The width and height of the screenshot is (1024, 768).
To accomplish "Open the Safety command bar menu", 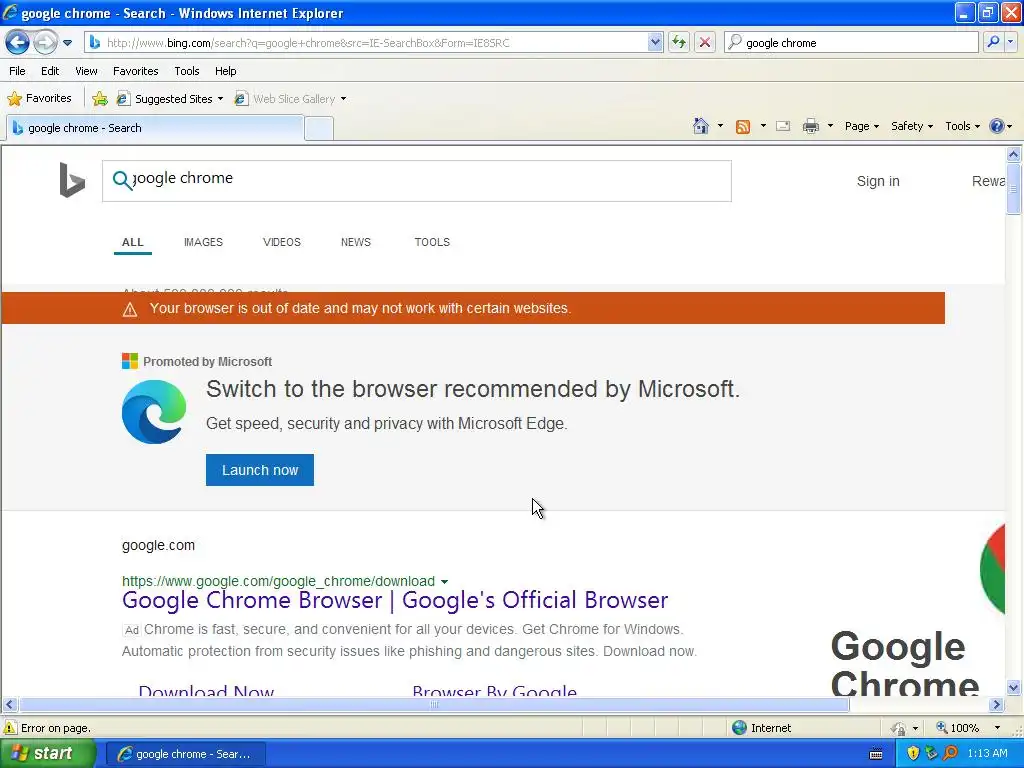I will [x=912, y=126].
